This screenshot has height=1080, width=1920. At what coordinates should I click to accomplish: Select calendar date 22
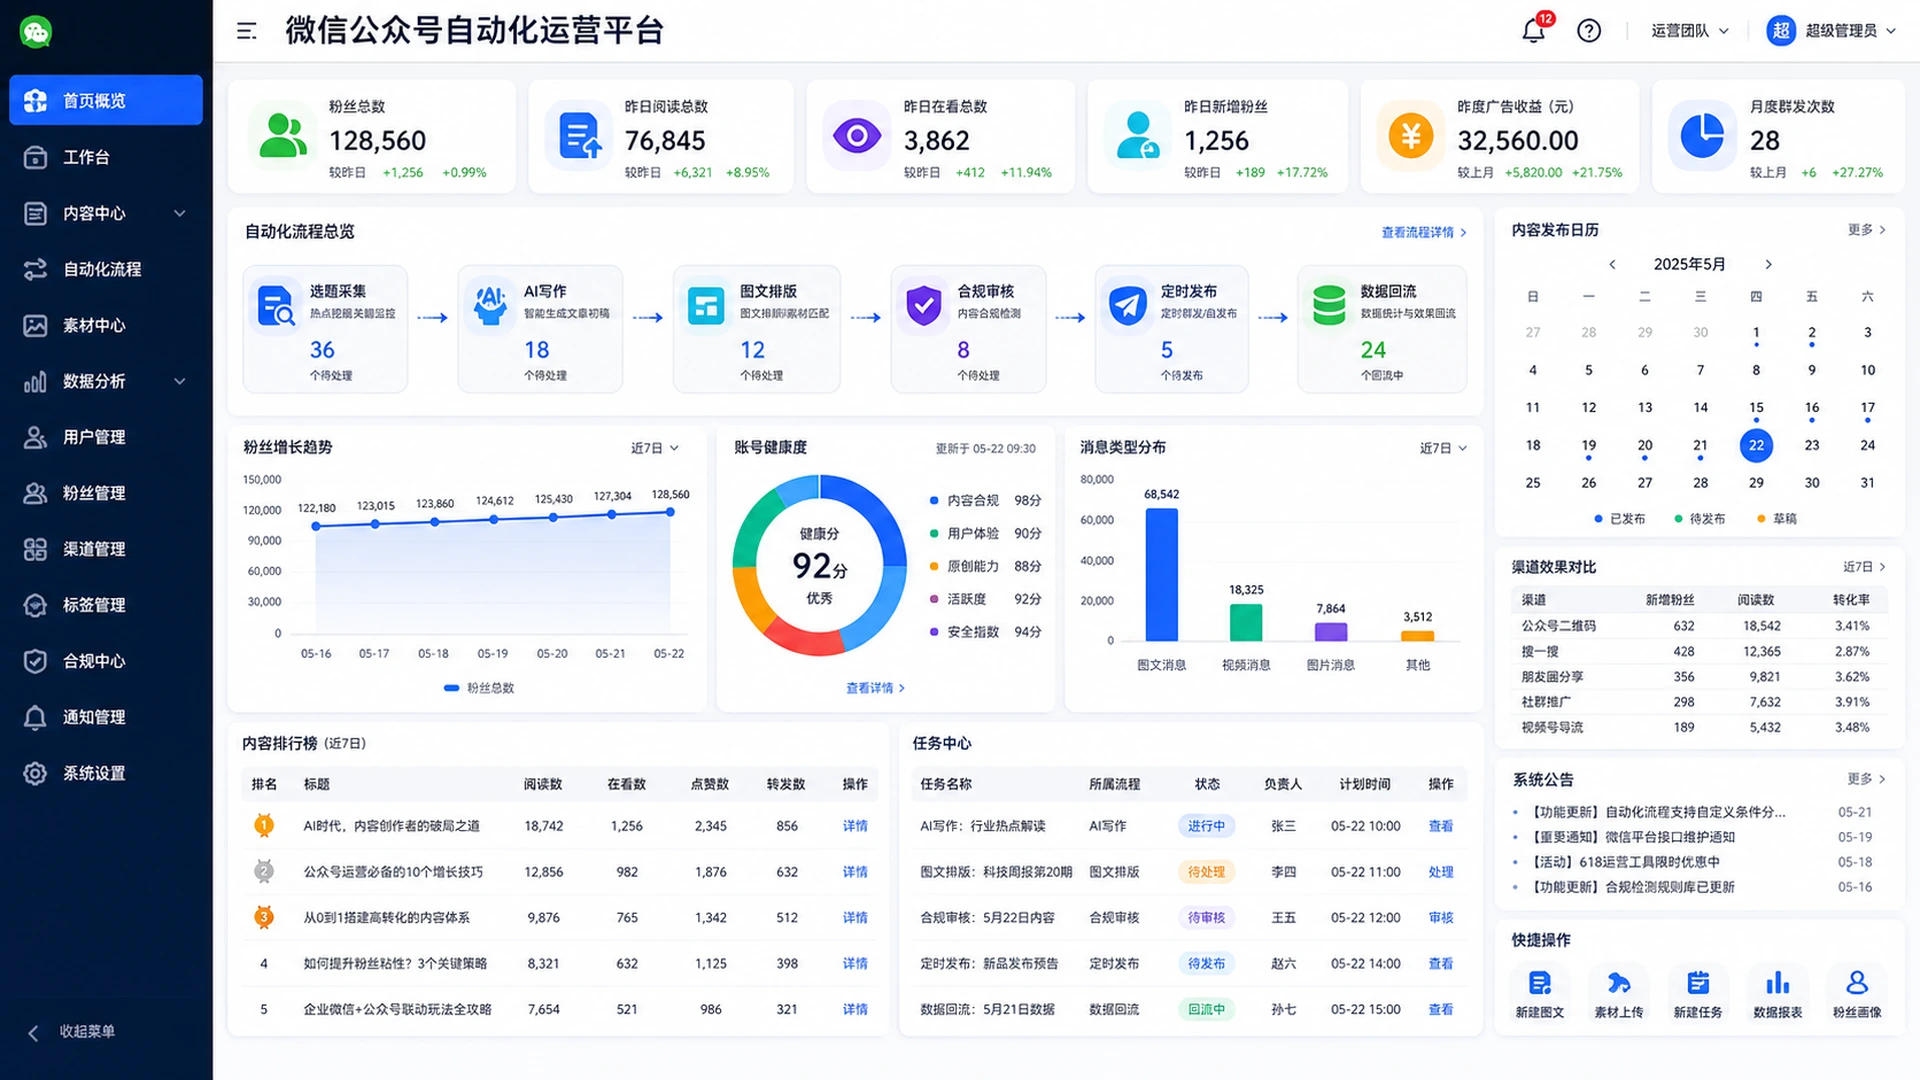[1756, 445]
